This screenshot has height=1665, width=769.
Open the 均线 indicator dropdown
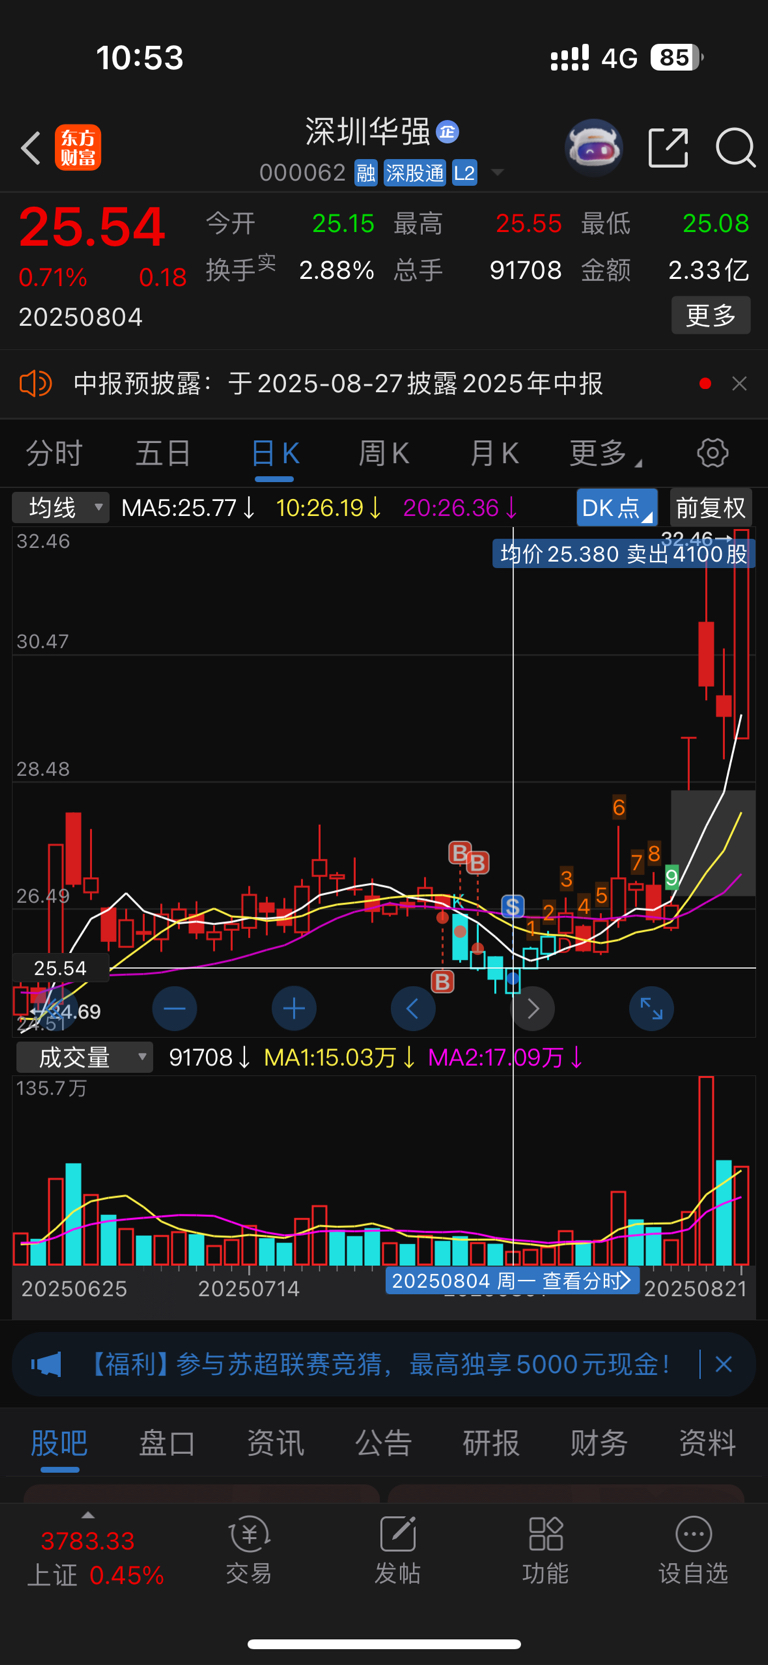(x=60, y=508)
